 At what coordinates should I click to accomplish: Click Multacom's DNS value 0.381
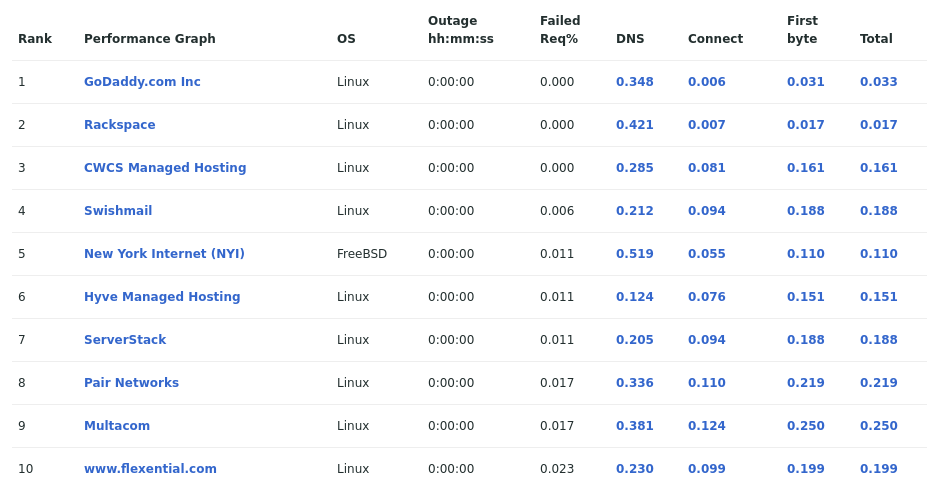(x=635, y=426)
